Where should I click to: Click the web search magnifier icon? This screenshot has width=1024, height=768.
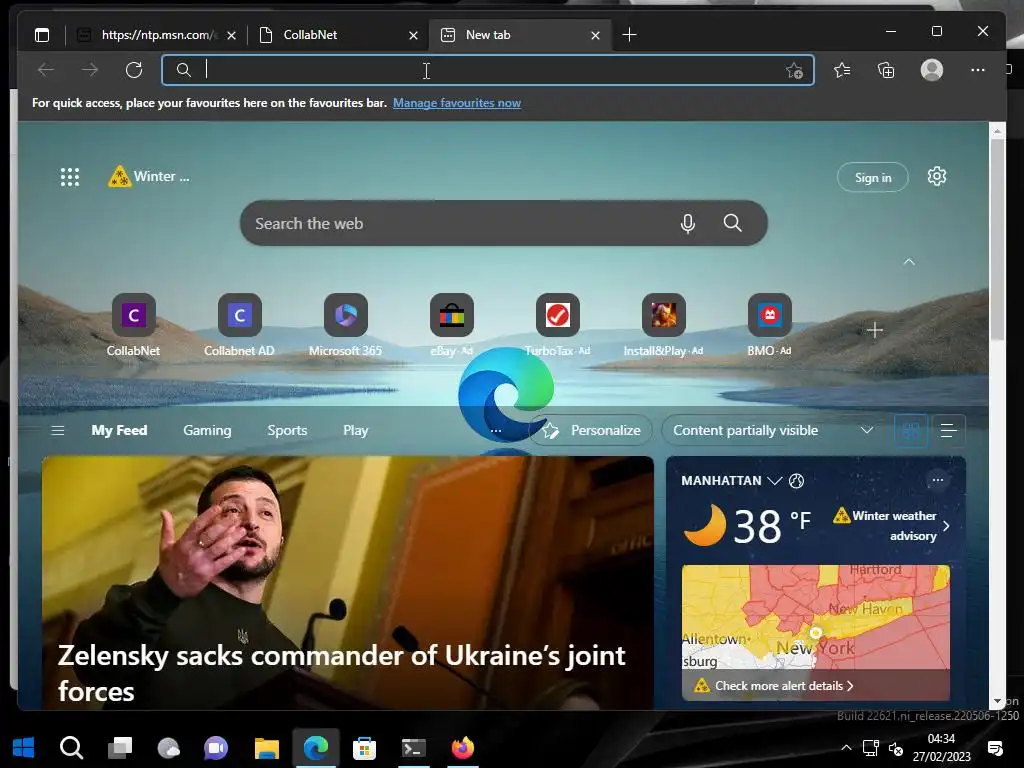[x=733, y=223]
